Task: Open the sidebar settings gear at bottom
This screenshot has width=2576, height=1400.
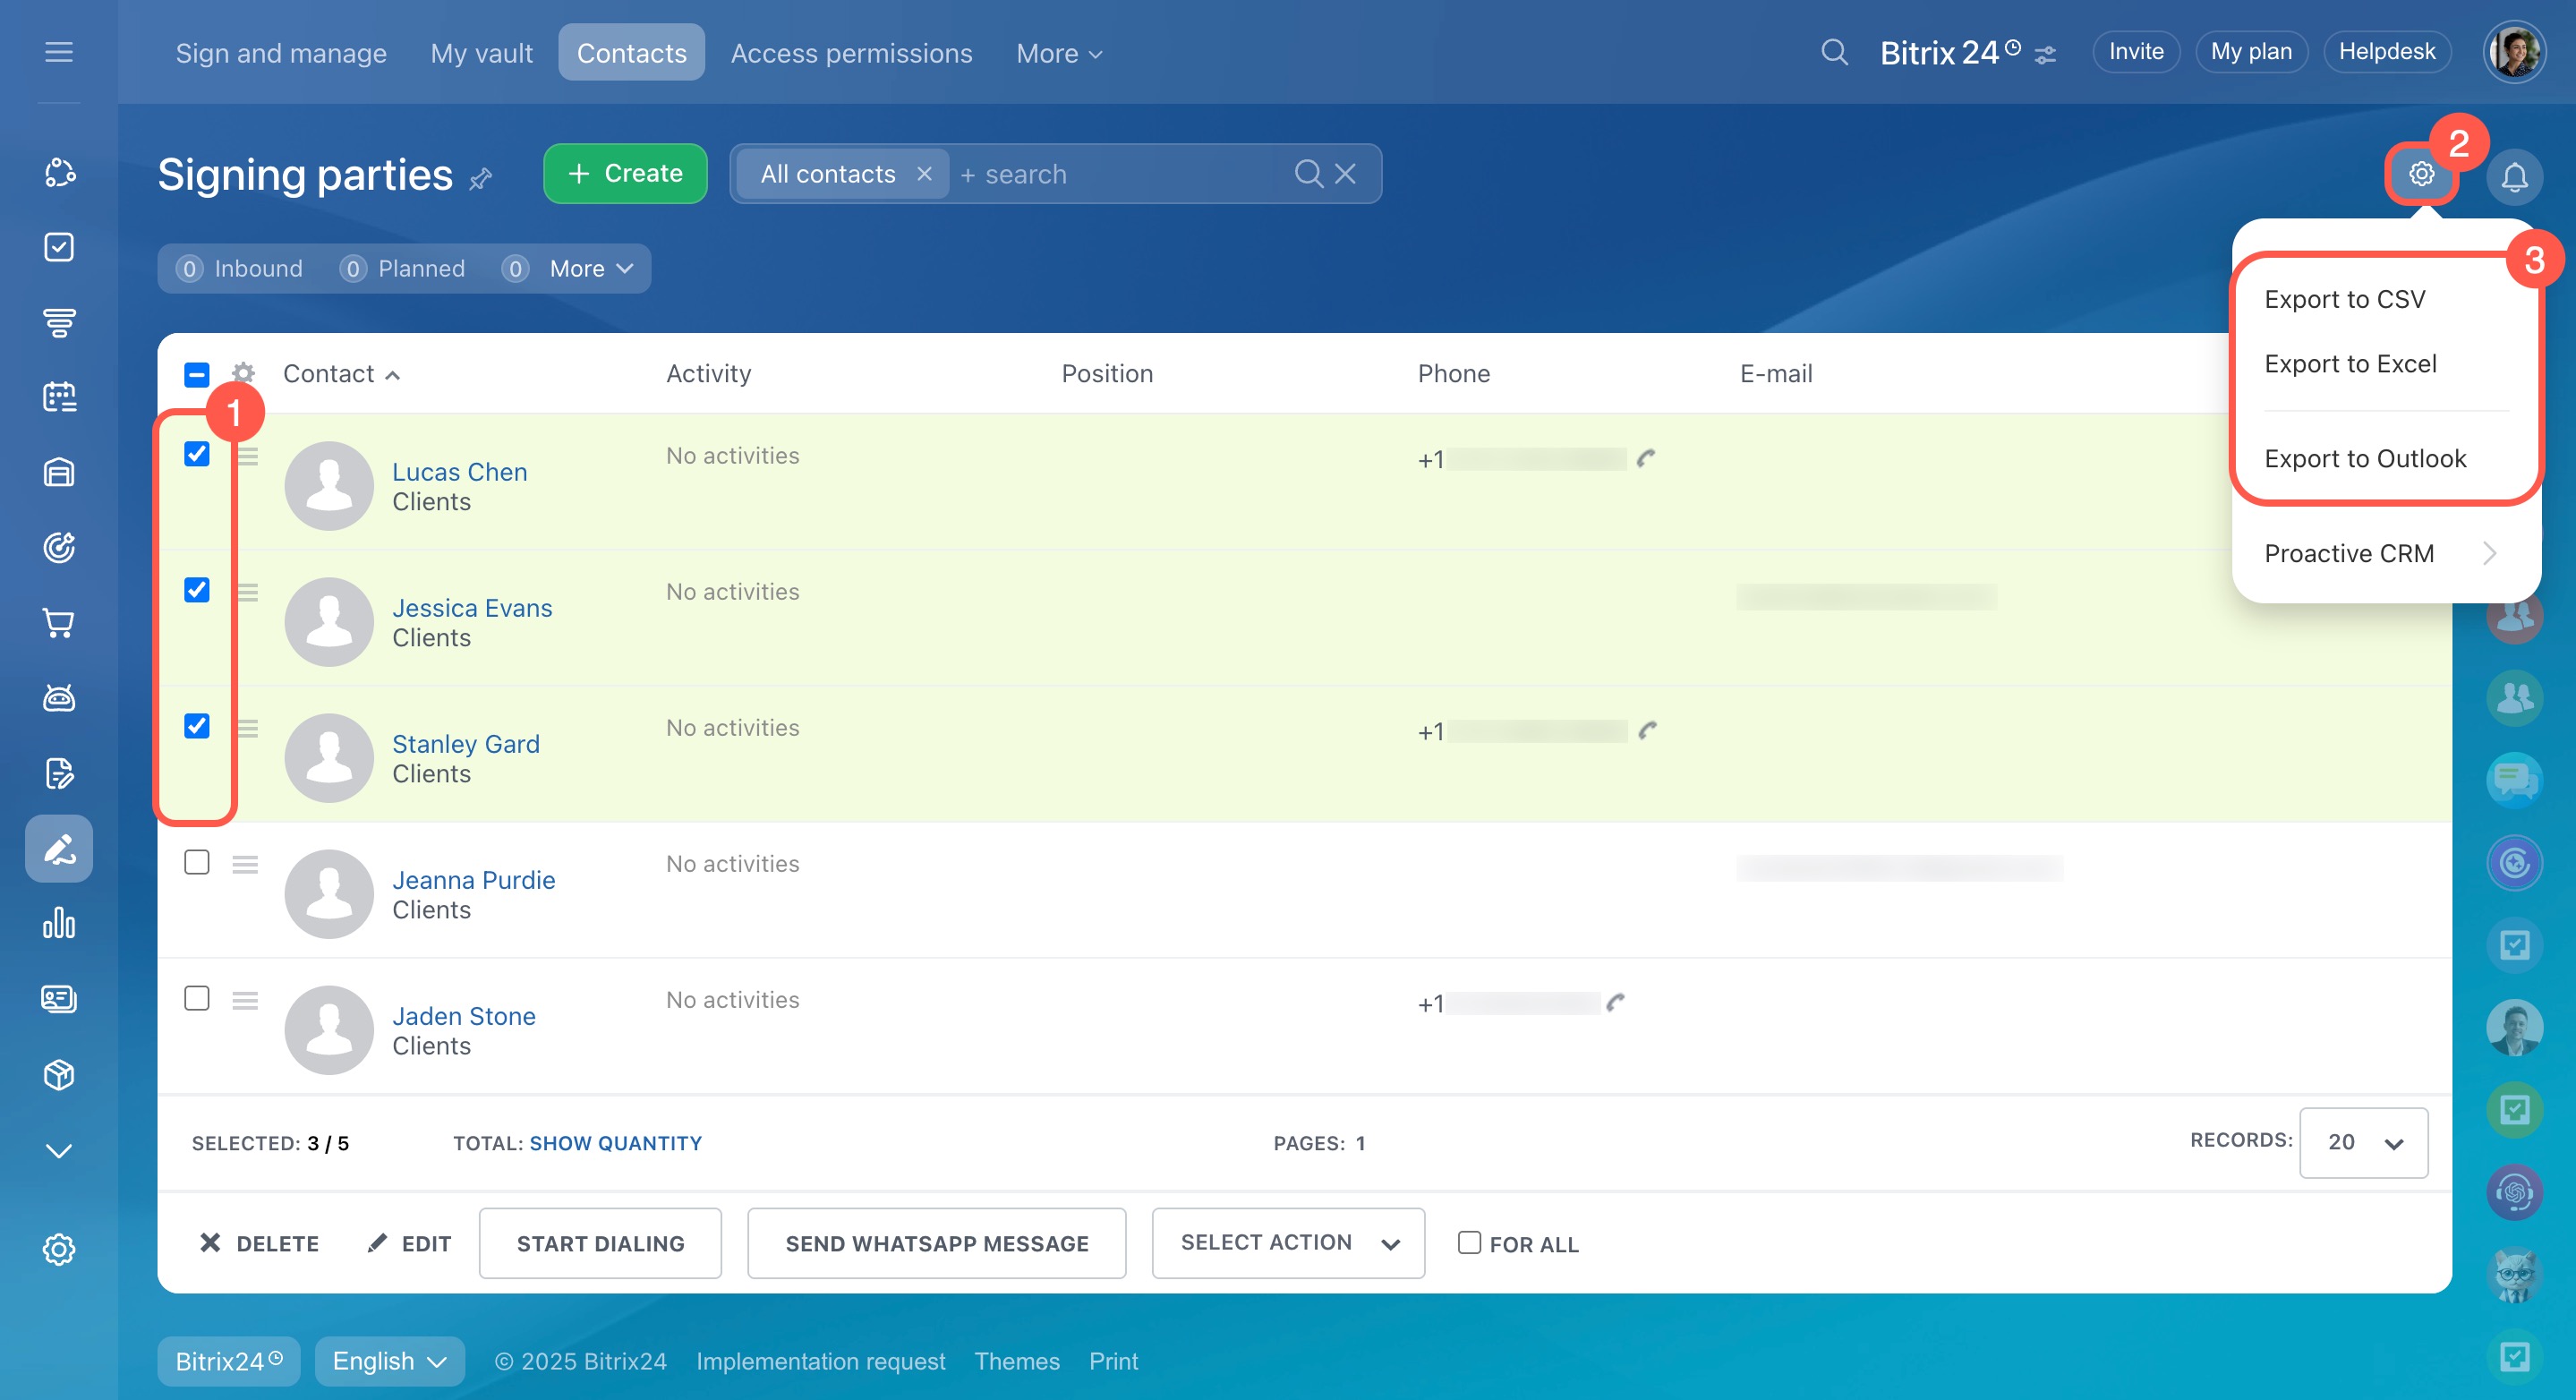Action: tap(59, 1250)
